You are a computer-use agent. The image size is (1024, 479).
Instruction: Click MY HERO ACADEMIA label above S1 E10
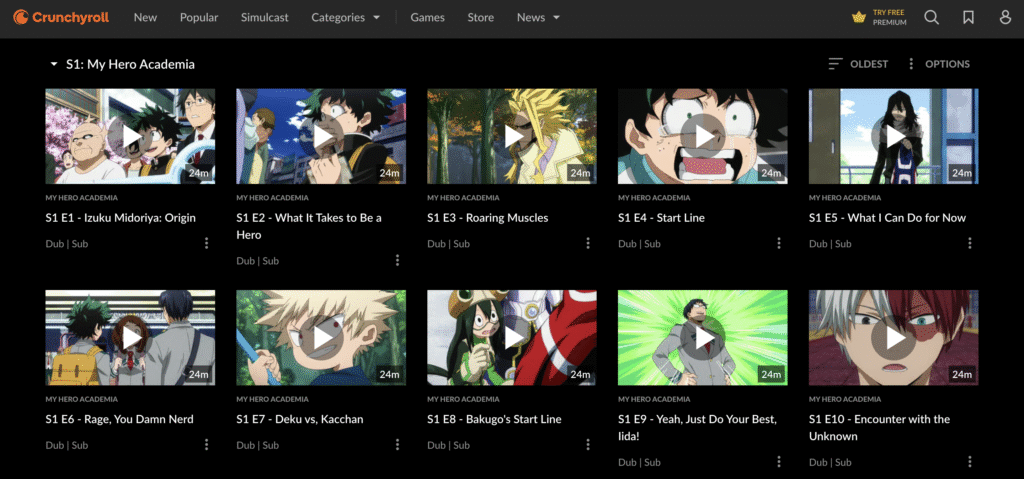pyautogui.click(x=845, y=399)
